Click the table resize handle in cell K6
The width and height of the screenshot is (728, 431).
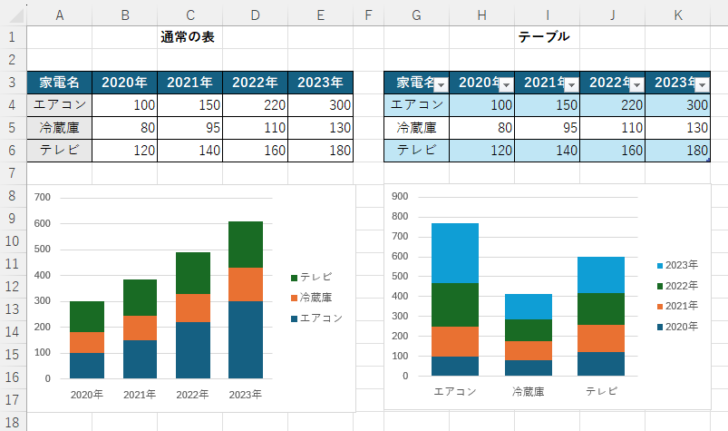pyautogui.click(x=706, y=158)
